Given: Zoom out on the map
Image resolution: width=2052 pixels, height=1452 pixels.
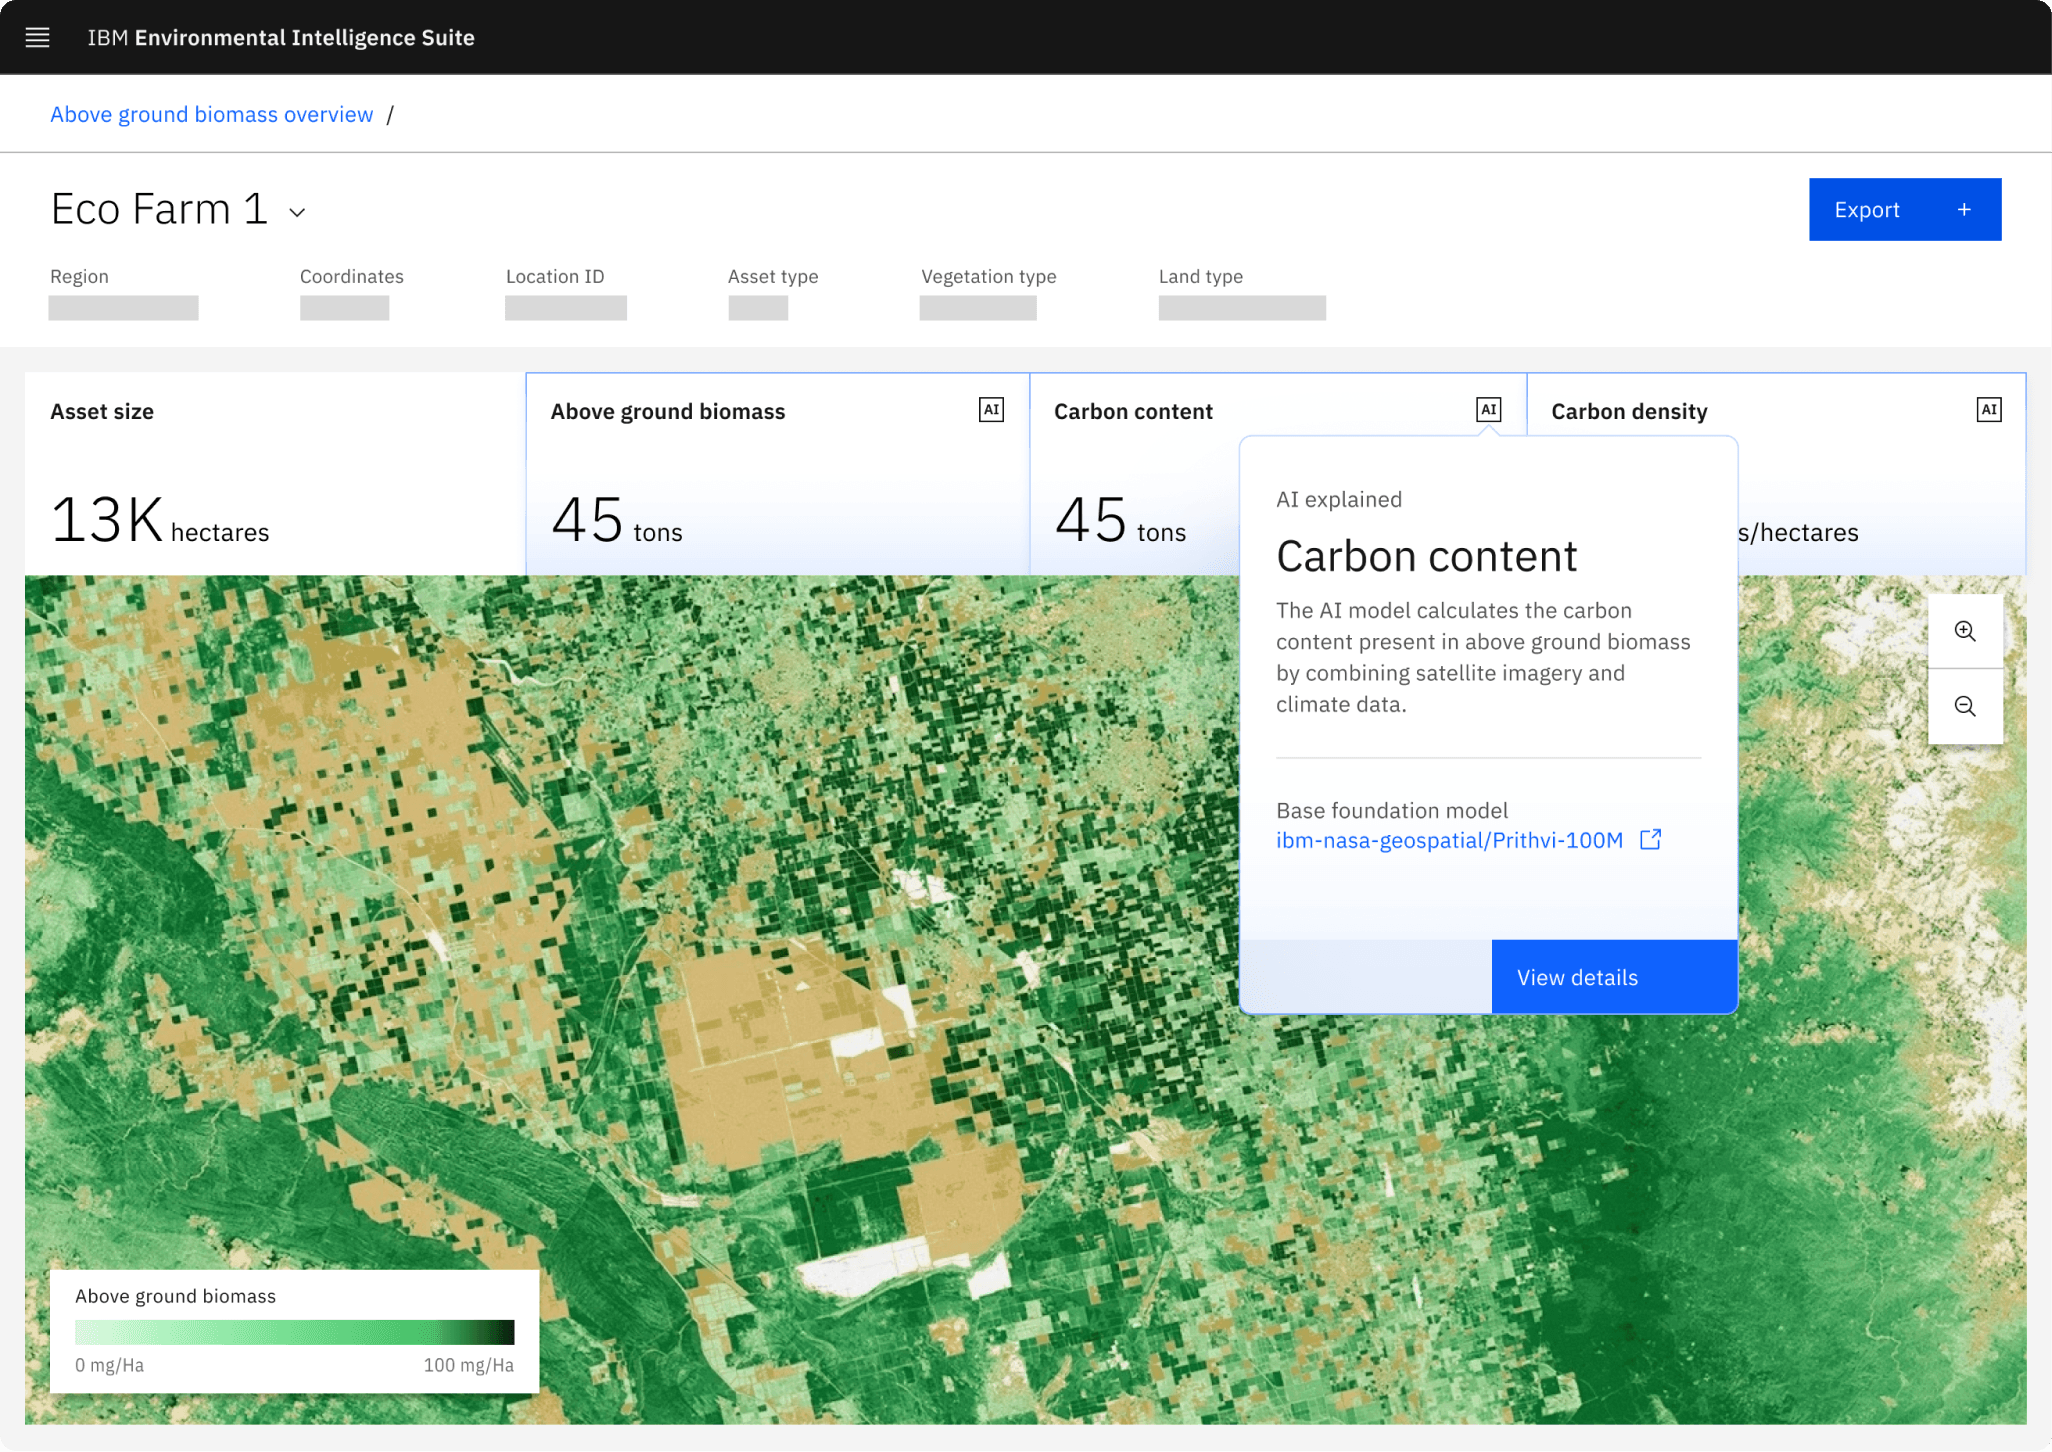Looking at the screenshot, I should pyautogui.click(x=1964, y=707).
